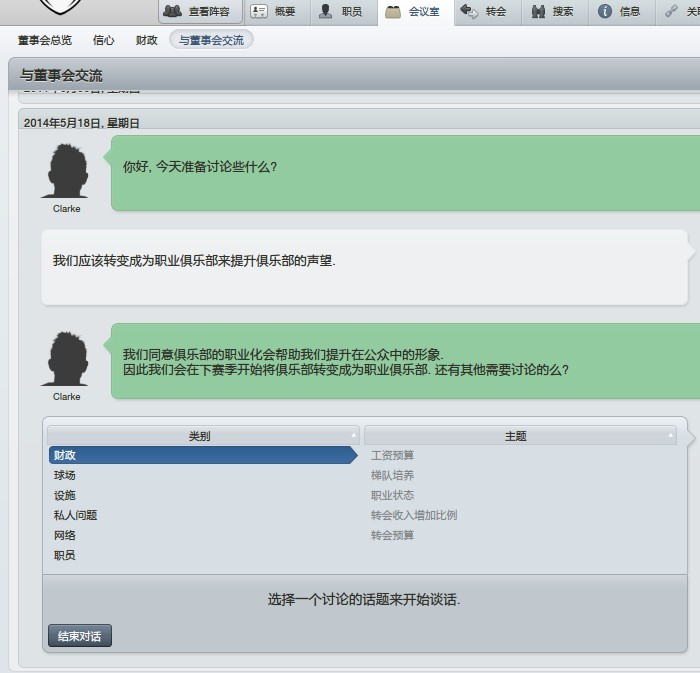700x673 pixels.
Task: Click the information circle icon
Action: [605, 11]
